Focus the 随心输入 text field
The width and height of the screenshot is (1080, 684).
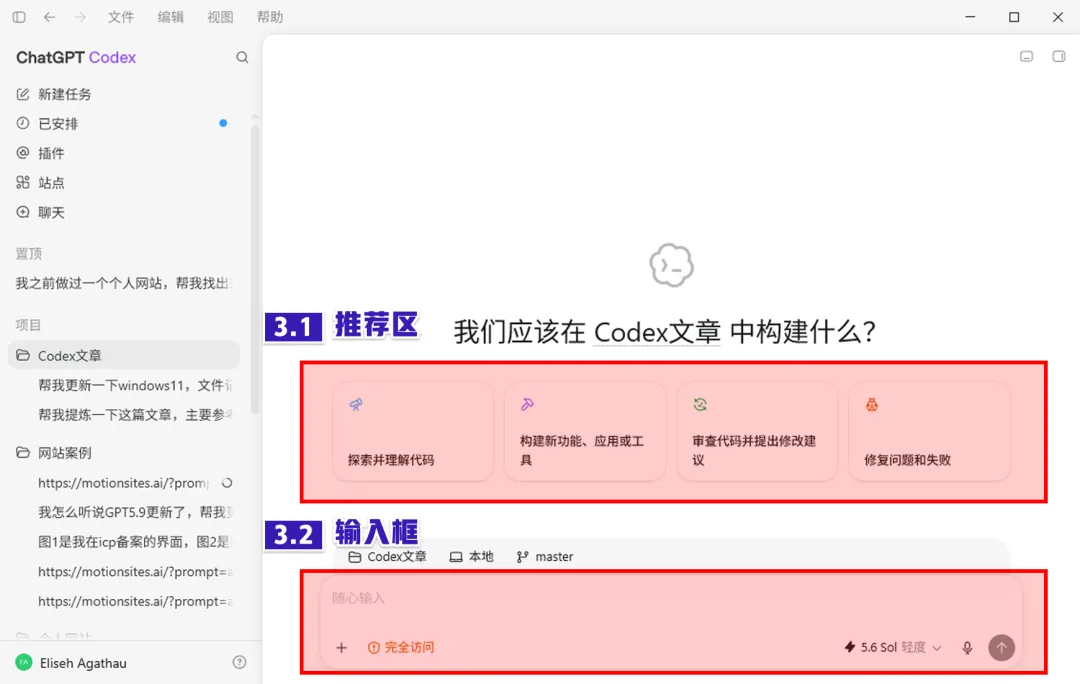tap(672, 598)
